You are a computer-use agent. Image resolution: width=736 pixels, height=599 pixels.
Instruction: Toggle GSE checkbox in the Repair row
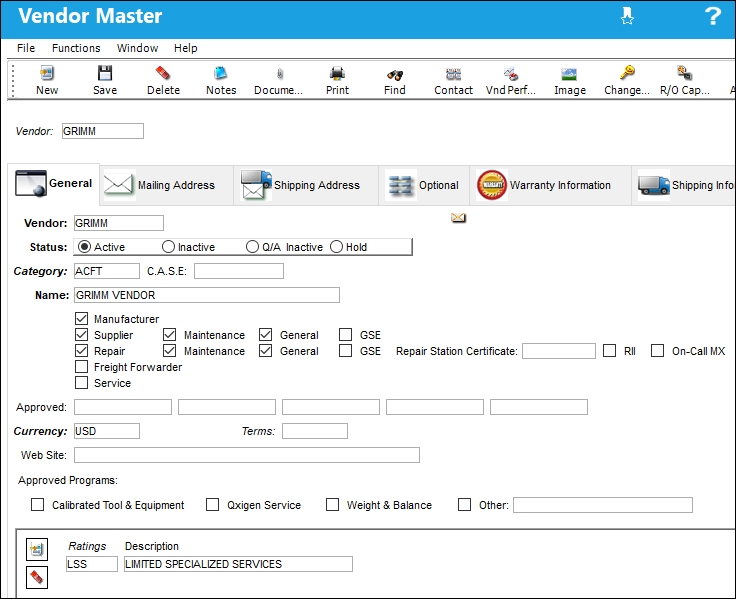(345, 351)
